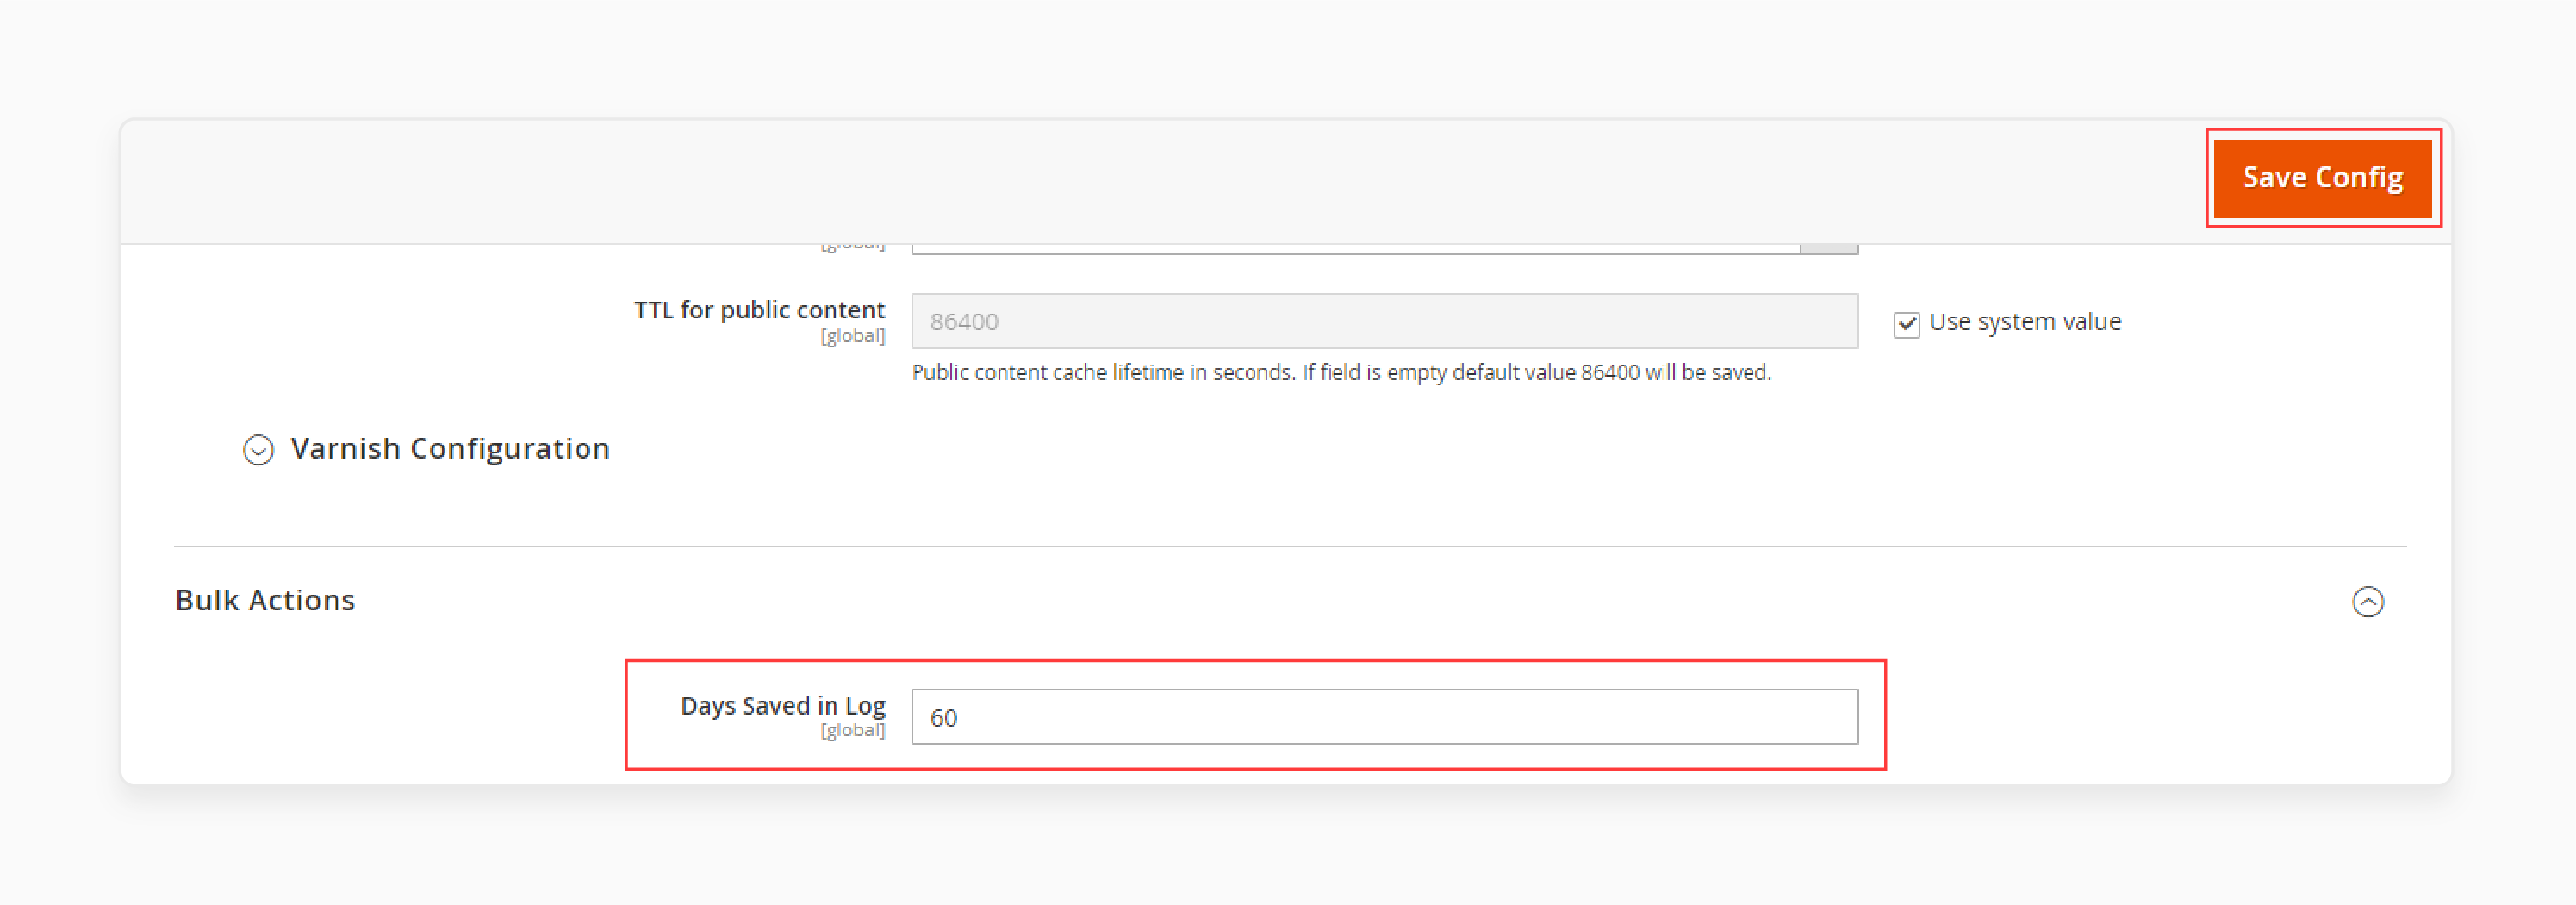Click the TTL for public content field
The image size is (2576, 905).
click(x=1384, y=321)
